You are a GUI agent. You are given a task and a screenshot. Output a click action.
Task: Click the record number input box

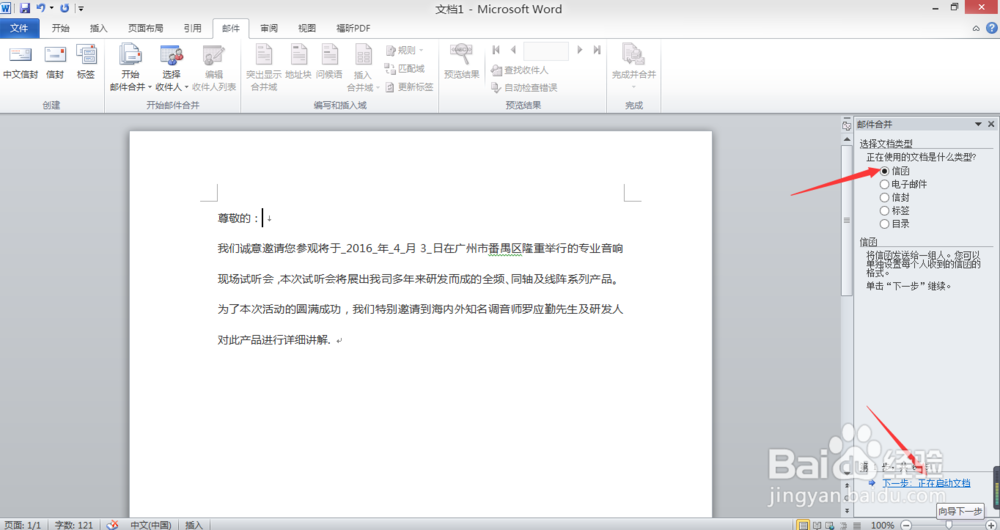[546, 50]
